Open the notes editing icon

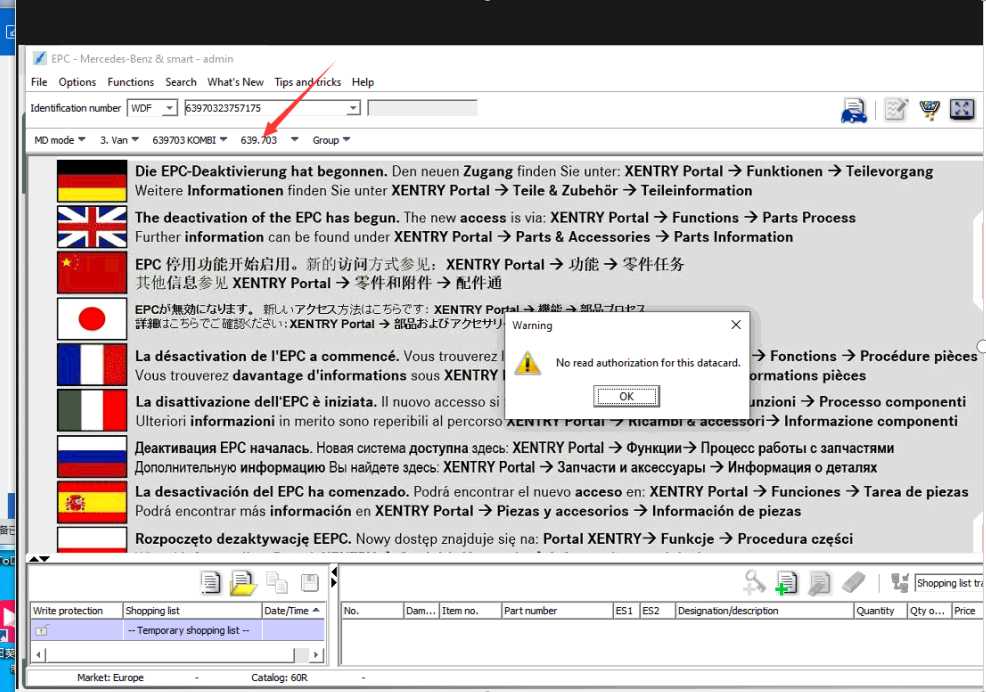[895, 110]
